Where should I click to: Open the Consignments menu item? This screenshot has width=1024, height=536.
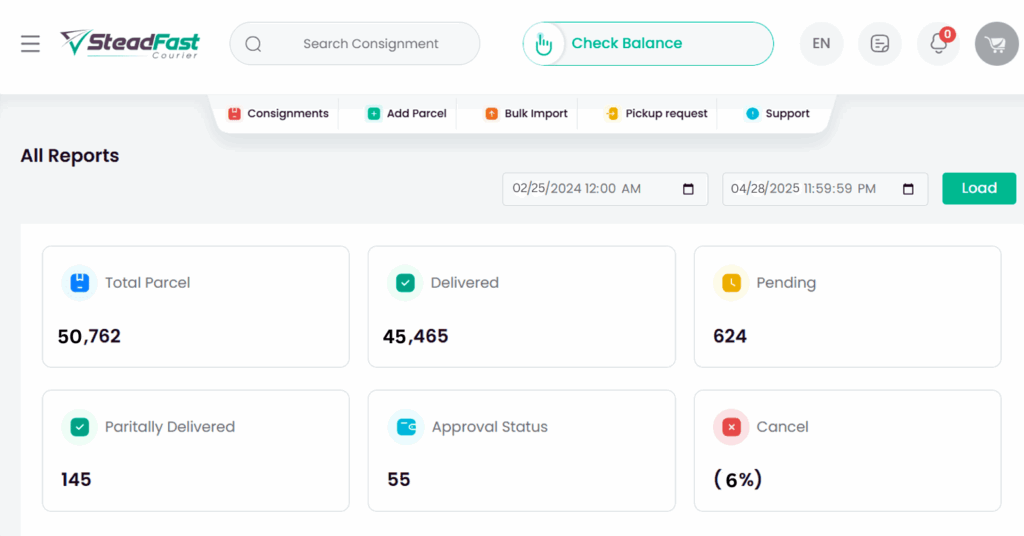tap(278, 114)
